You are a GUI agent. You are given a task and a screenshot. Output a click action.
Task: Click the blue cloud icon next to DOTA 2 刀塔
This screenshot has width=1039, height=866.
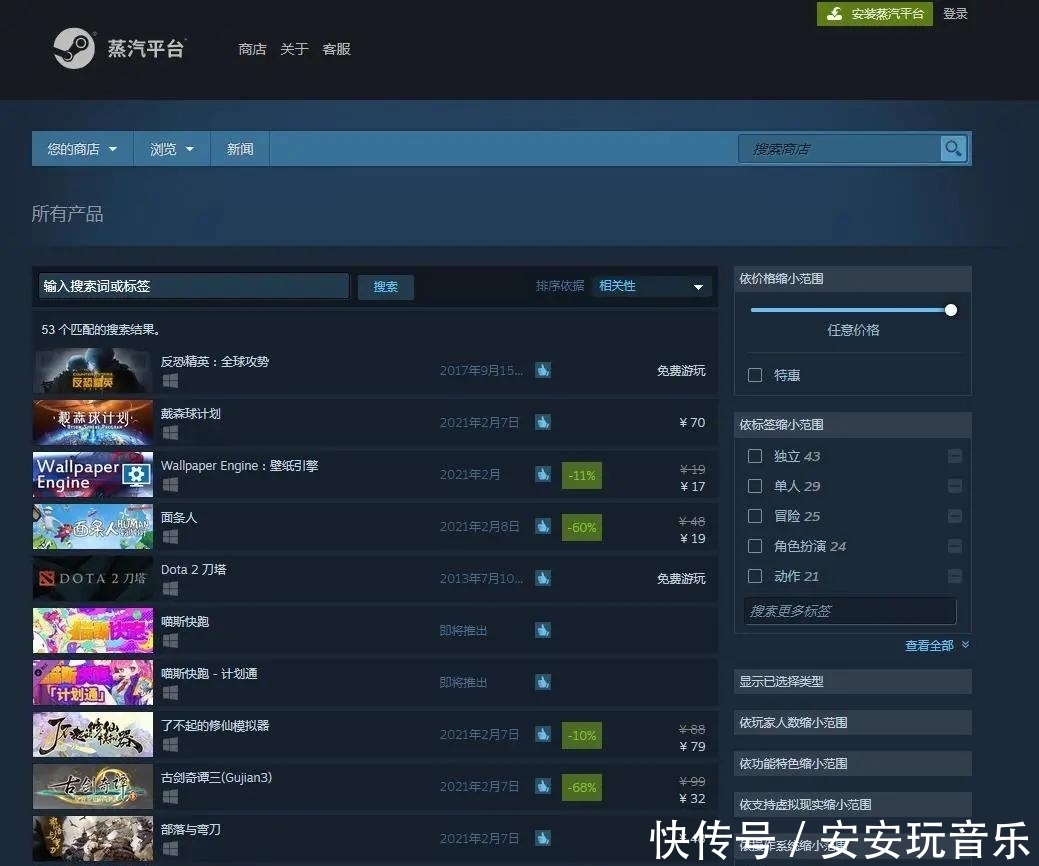click(542, 578)
